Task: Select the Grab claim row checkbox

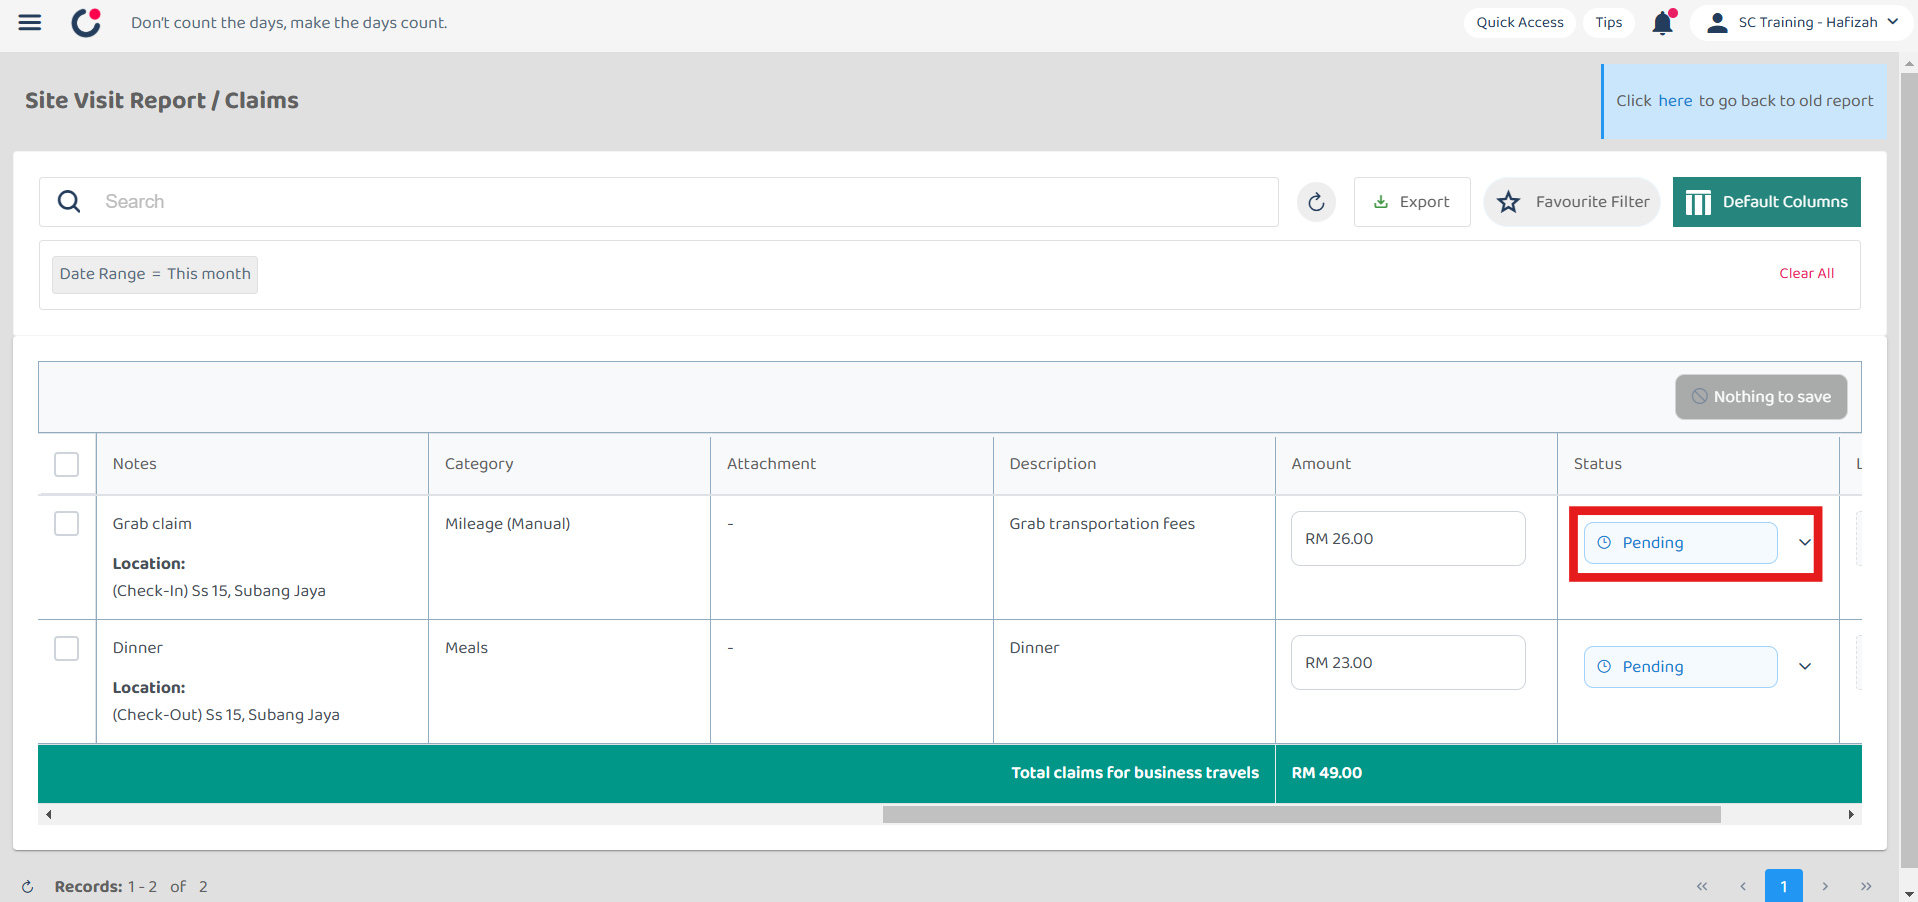Action: [66, 524]
